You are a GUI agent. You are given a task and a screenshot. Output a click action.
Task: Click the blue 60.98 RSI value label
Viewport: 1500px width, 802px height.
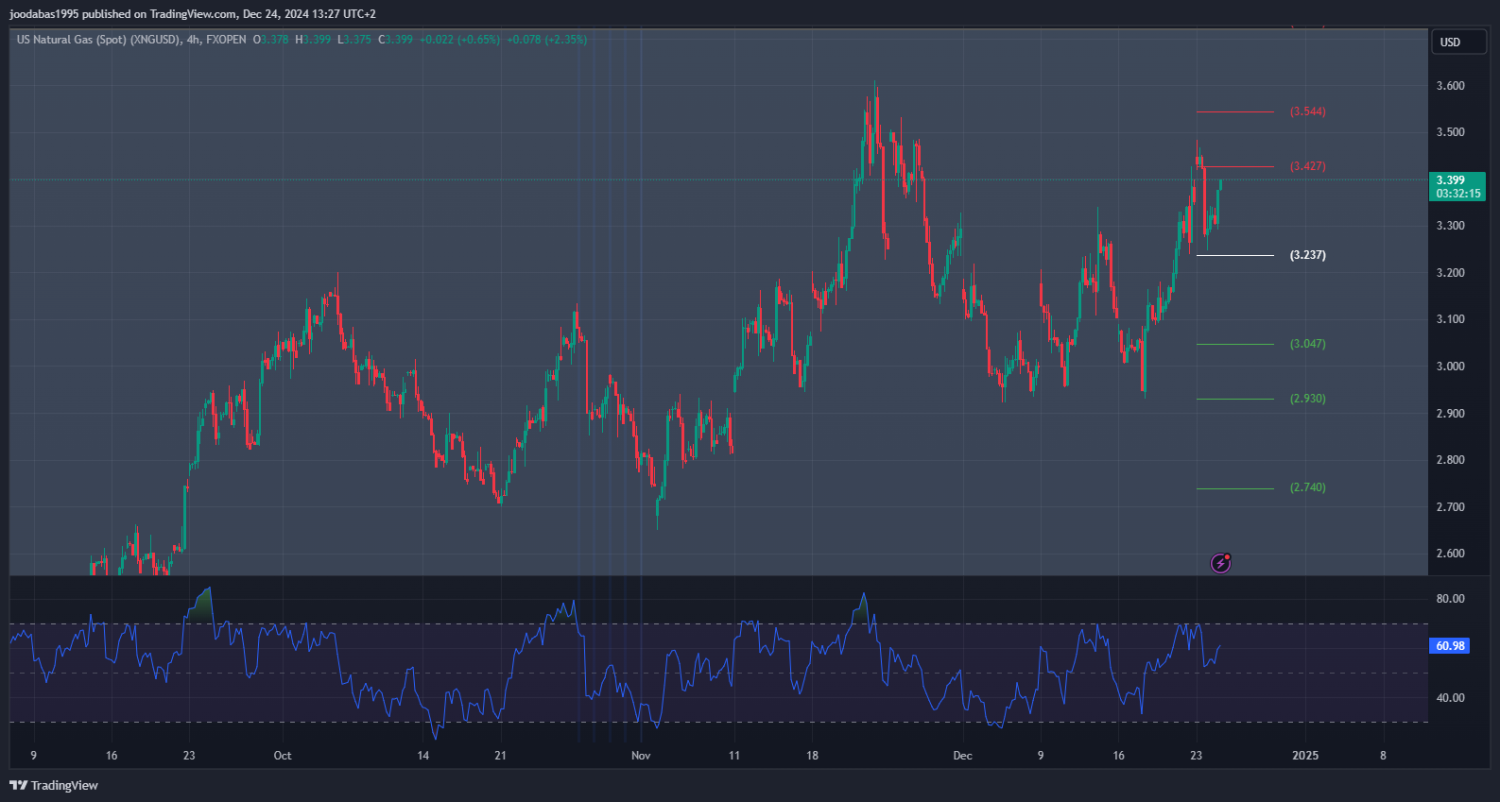(1450, 646)
